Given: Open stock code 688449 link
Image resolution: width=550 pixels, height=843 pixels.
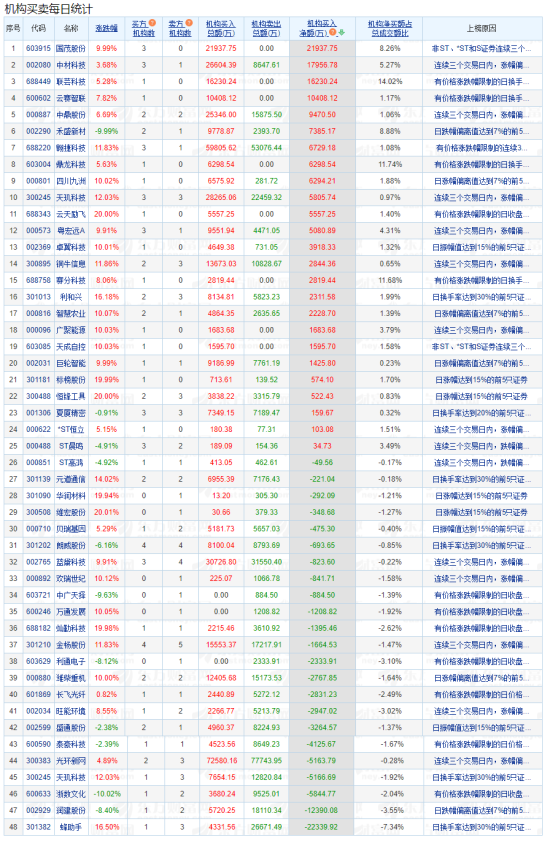Looking at the screenshot, I should click(x=38, y=82).
